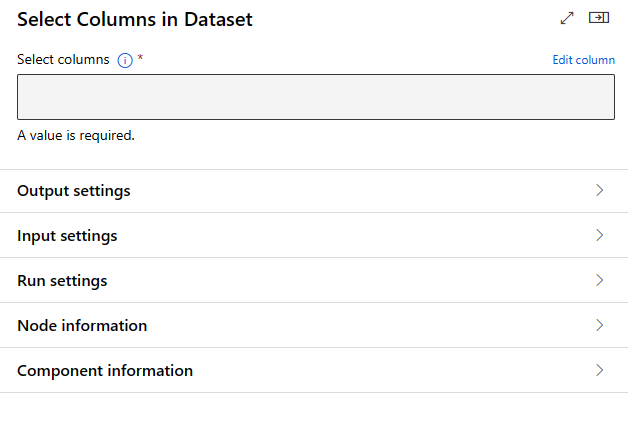628x434 pixels.
Task: Click the 'A value is required.' message
Action: pos(76,135)
